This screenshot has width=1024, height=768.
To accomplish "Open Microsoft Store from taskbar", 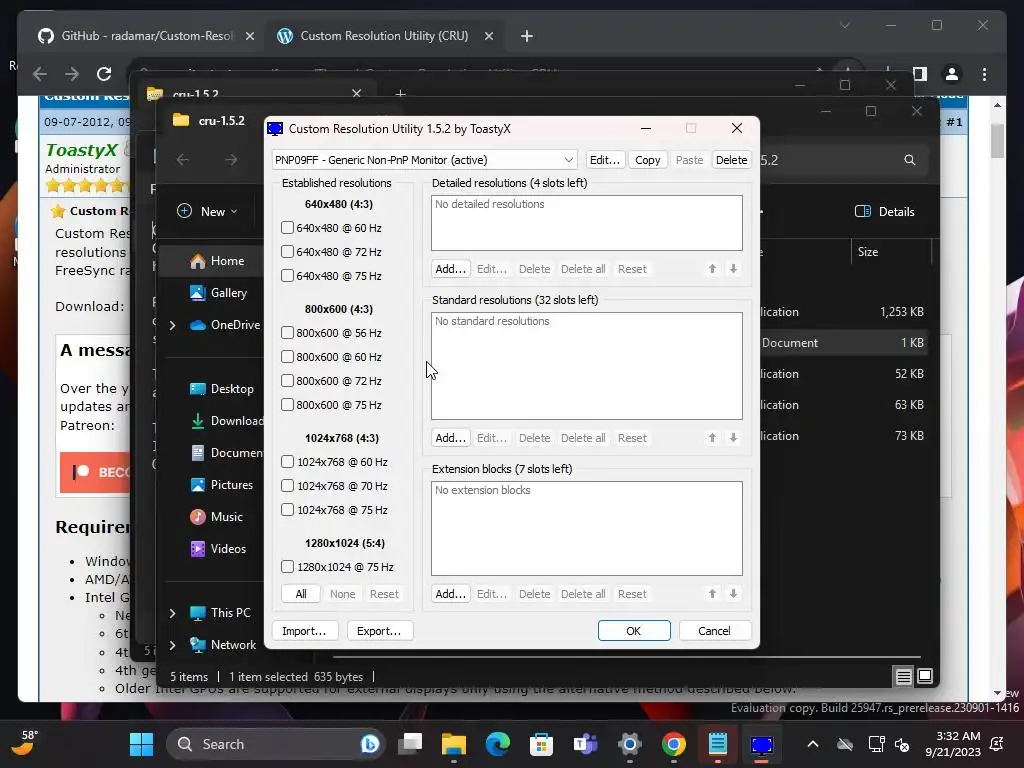I will click(541, 744).
